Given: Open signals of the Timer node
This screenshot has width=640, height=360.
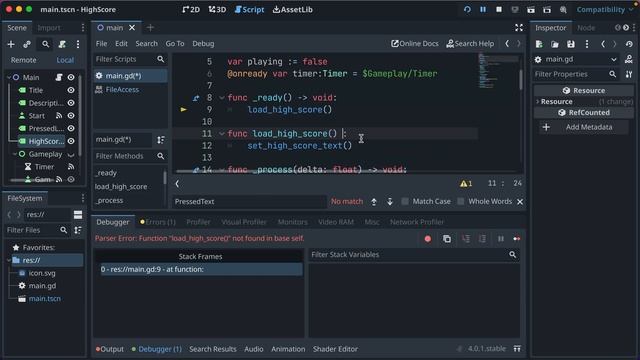Looking at the screenshot, I should point(71,167).
